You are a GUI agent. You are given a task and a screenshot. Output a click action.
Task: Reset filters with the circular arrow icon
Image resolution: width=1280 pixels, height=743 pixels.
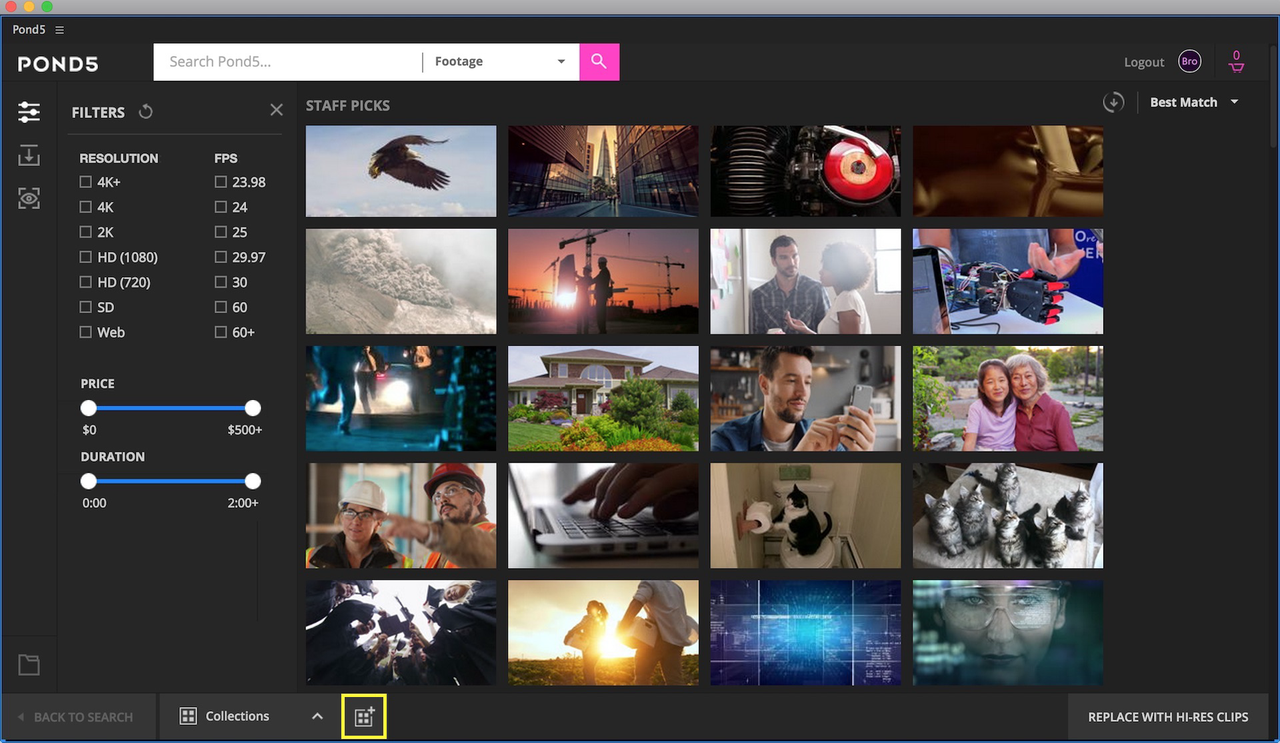pyautogui.click(x=145, y=112)
